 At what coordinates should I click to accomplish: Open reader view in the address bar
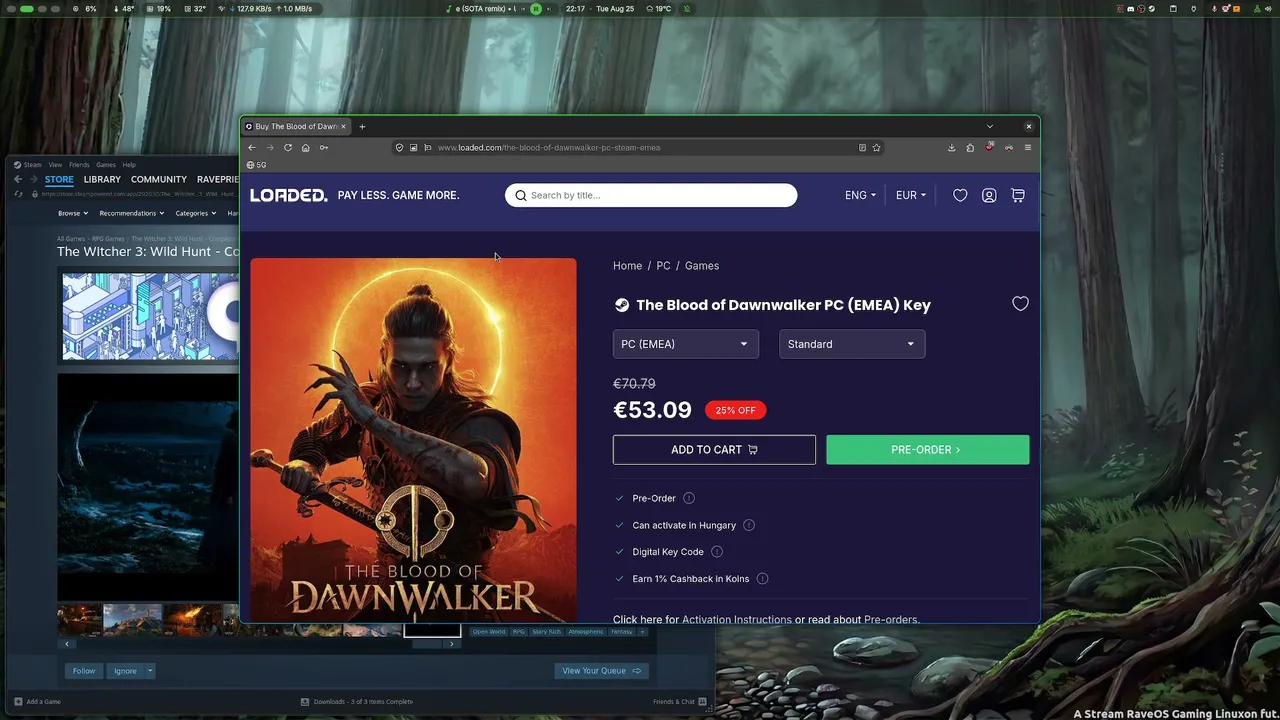pyautogui.click(x=862, y=148)
